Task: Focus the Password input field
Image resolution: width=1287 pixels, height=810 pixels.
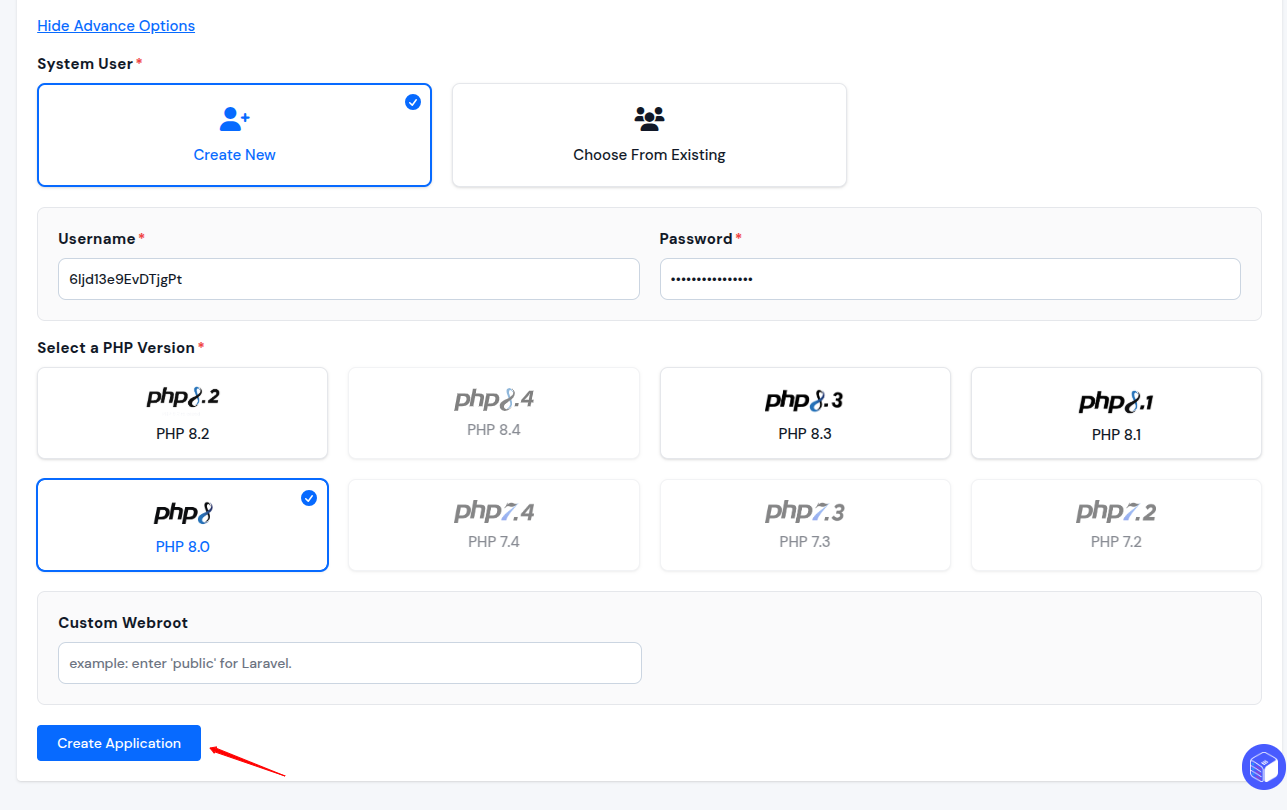Action: pyautogui.click(x=950, y=279)
